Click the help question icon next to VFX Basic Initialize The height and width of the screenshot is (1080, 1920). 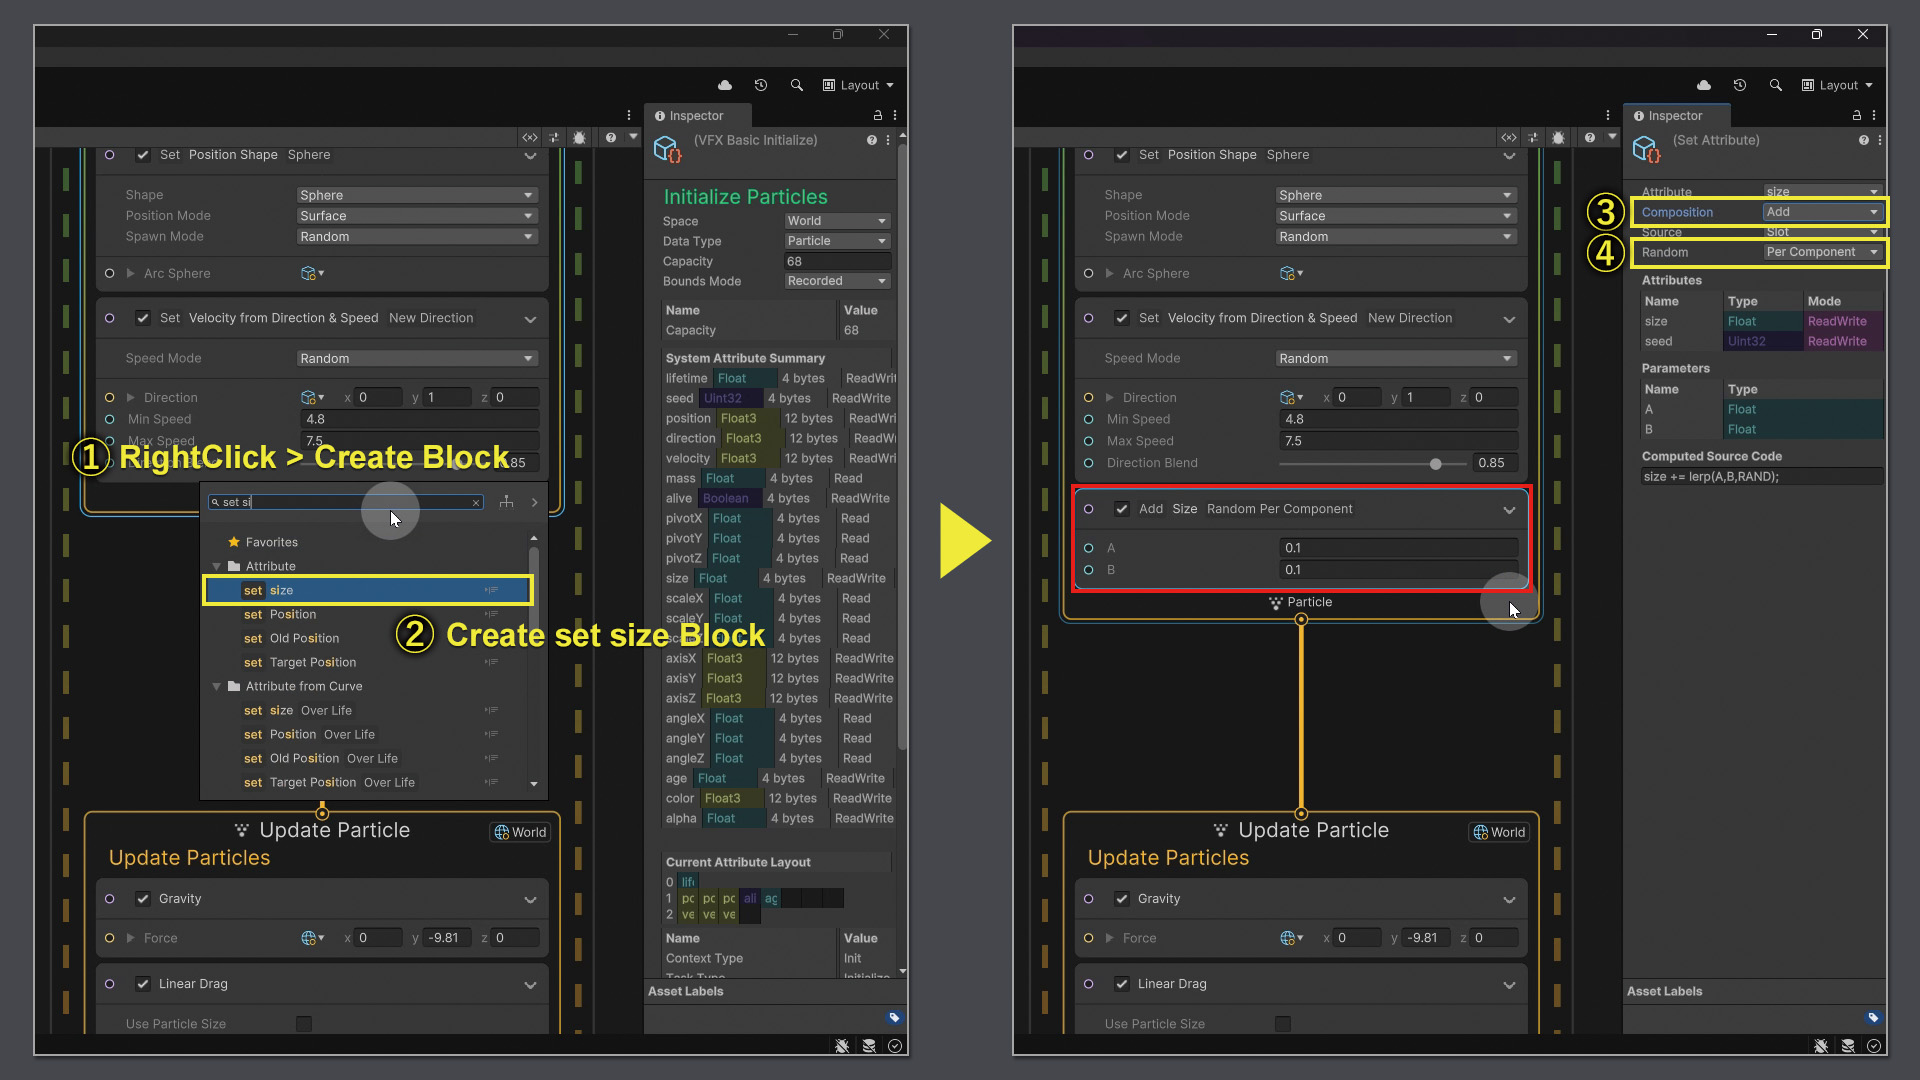point(872,141)
